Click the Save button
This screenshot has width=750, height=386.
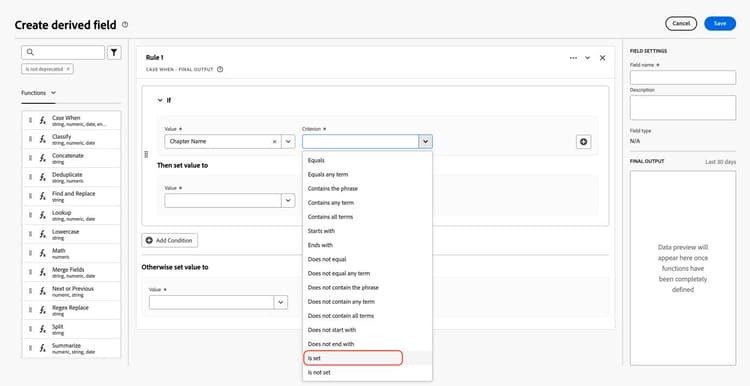click(x=720, y=23)
